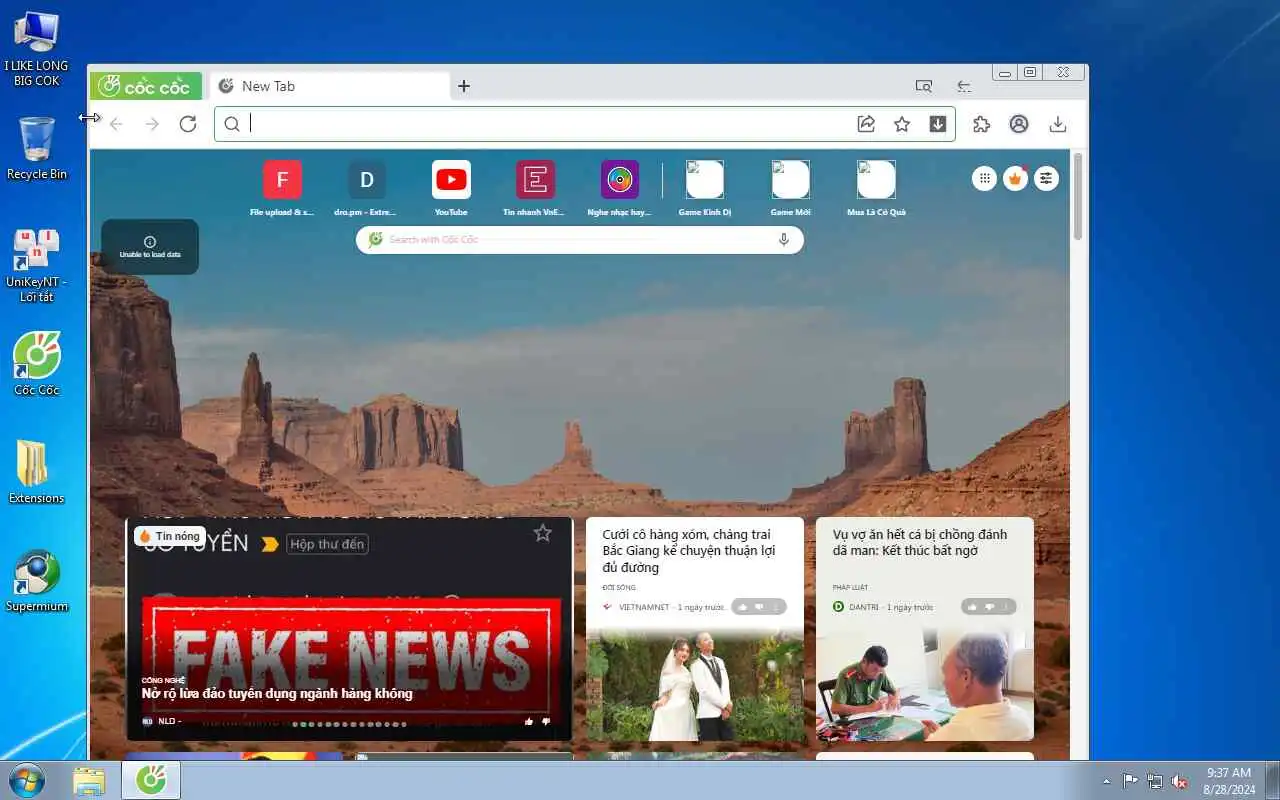Click the orange crown rewards icon

click(1016, 178)
